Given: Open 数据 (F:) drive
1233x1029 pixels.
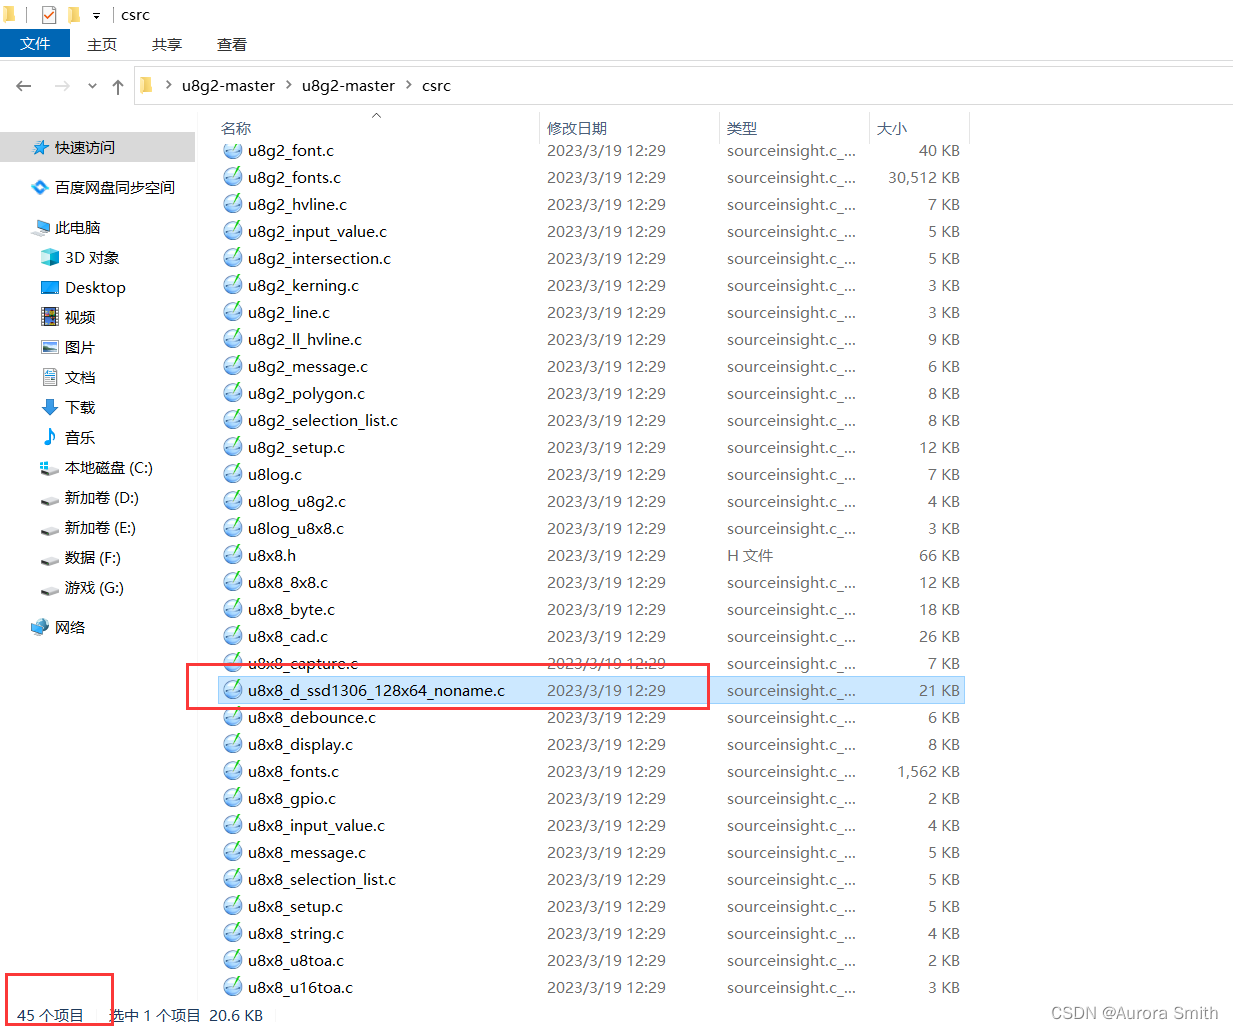Looking at the screenshot, I should click(80, 557).
